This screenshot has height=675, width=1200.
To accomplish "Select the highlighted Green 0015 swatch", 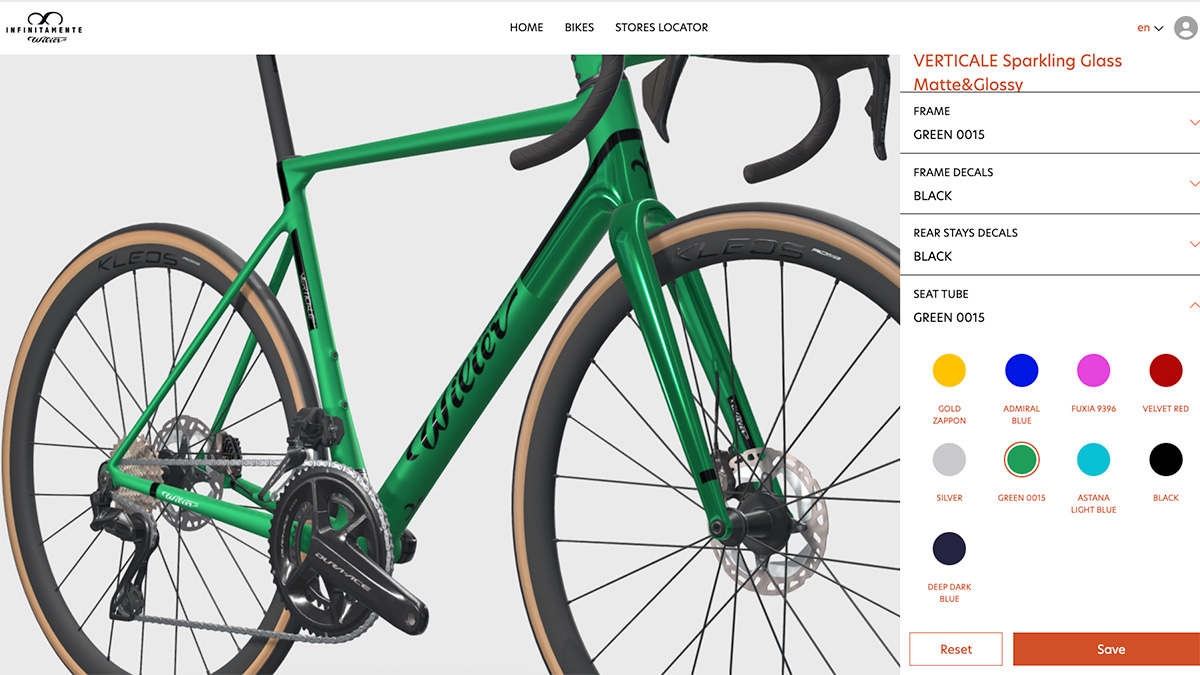I will click(1021, 459).
